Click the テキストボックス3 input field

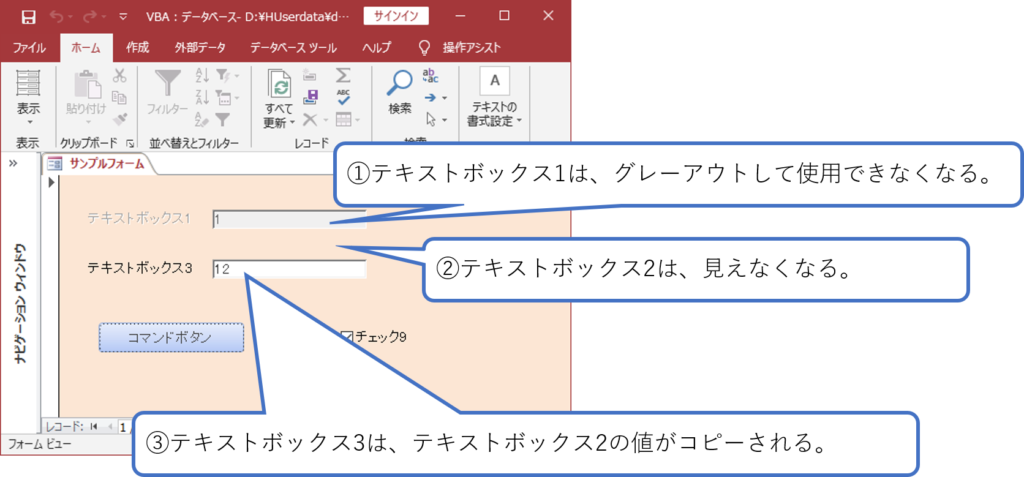click(x=289, y=269)
